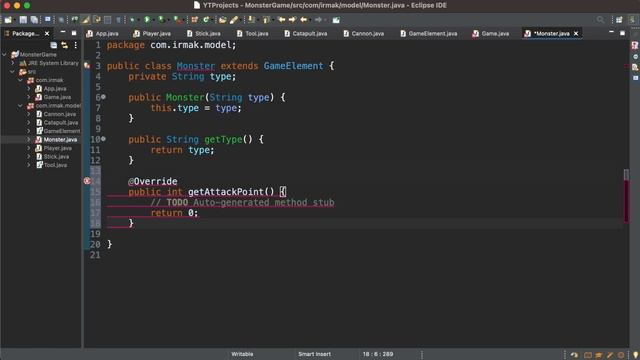This screenshot has height=360, width=640.
Task: Click the Forward navigation arrow icon
Action: [318, 20]
